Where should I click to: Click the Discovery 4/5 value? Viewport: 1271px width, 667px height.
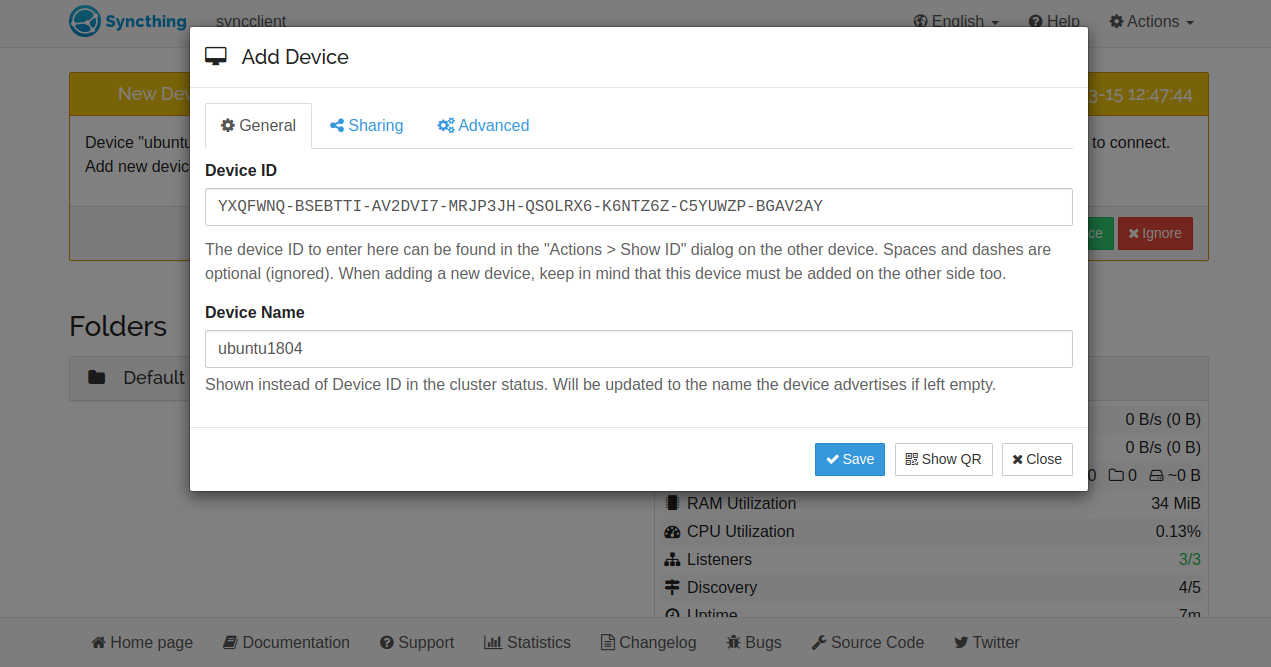click(x=1189, y=588)
